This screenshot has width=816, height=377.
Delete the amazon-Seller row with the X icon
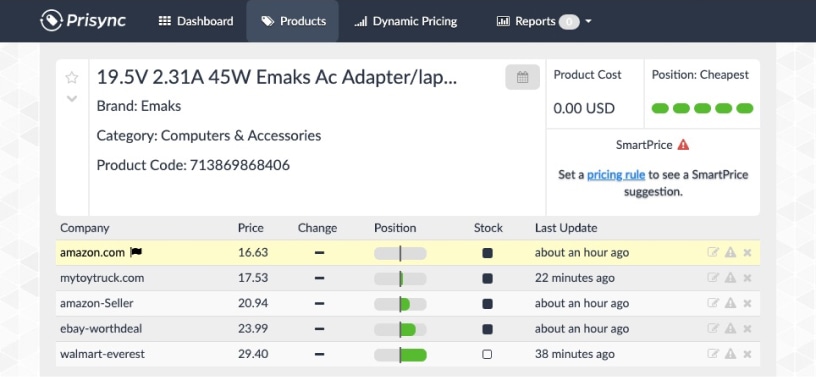tap(747, 304)
